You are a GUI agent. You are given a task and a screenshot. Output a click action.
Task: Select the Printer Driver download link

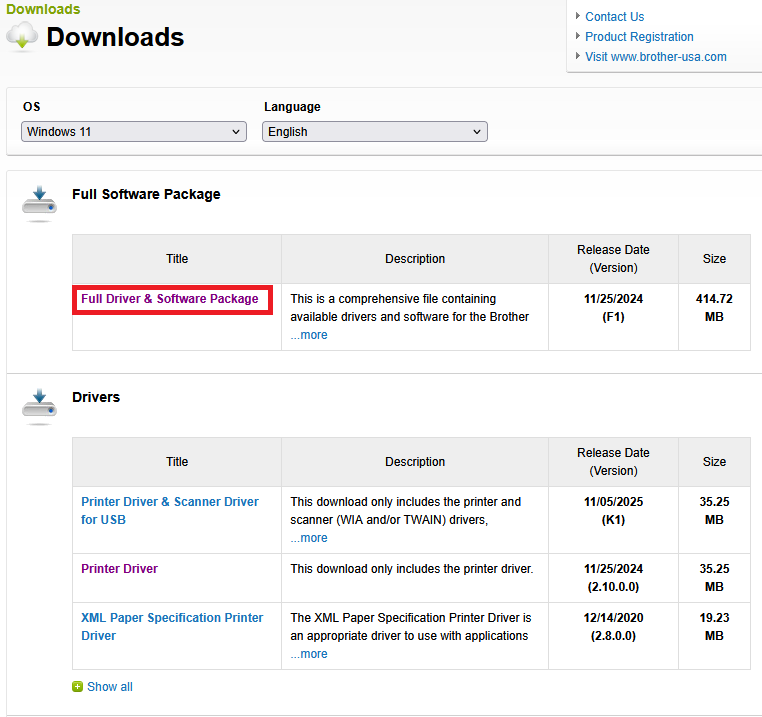[x=120, y=569]
